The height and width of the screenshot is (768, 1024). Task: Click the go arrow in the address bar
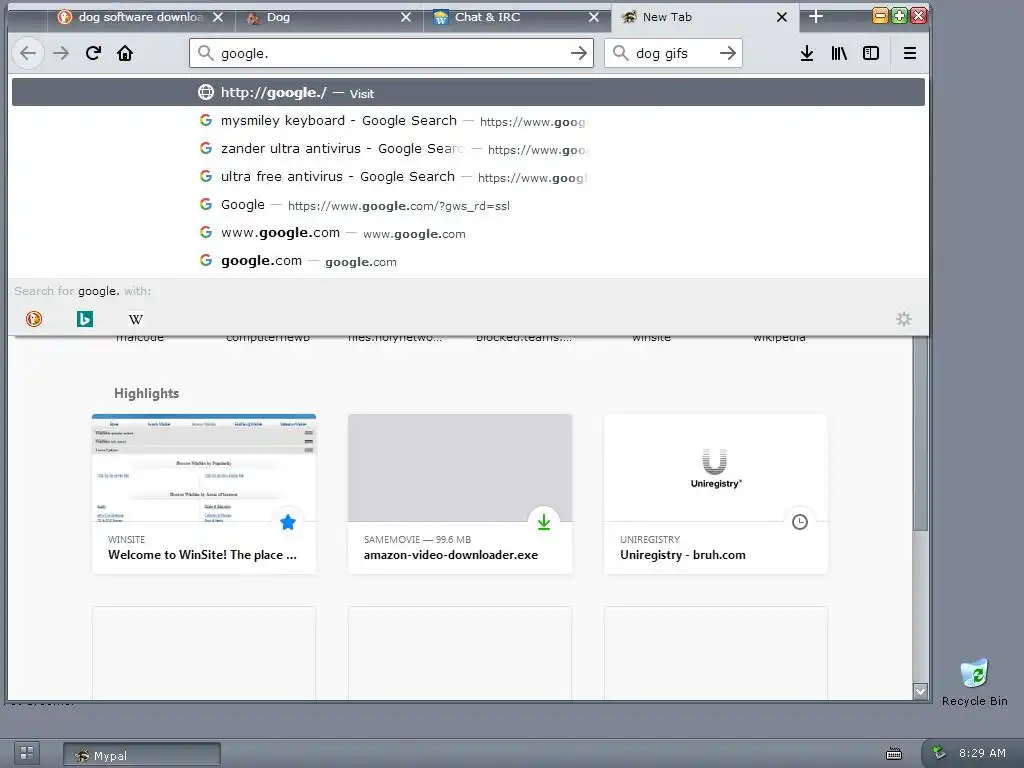[579, 54]
